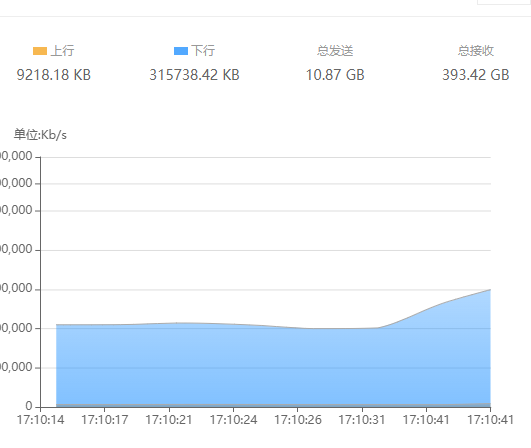Click the 17:10:14 time axis label
Viewport: 531px width, 448px height.
(x=40, y=420)
